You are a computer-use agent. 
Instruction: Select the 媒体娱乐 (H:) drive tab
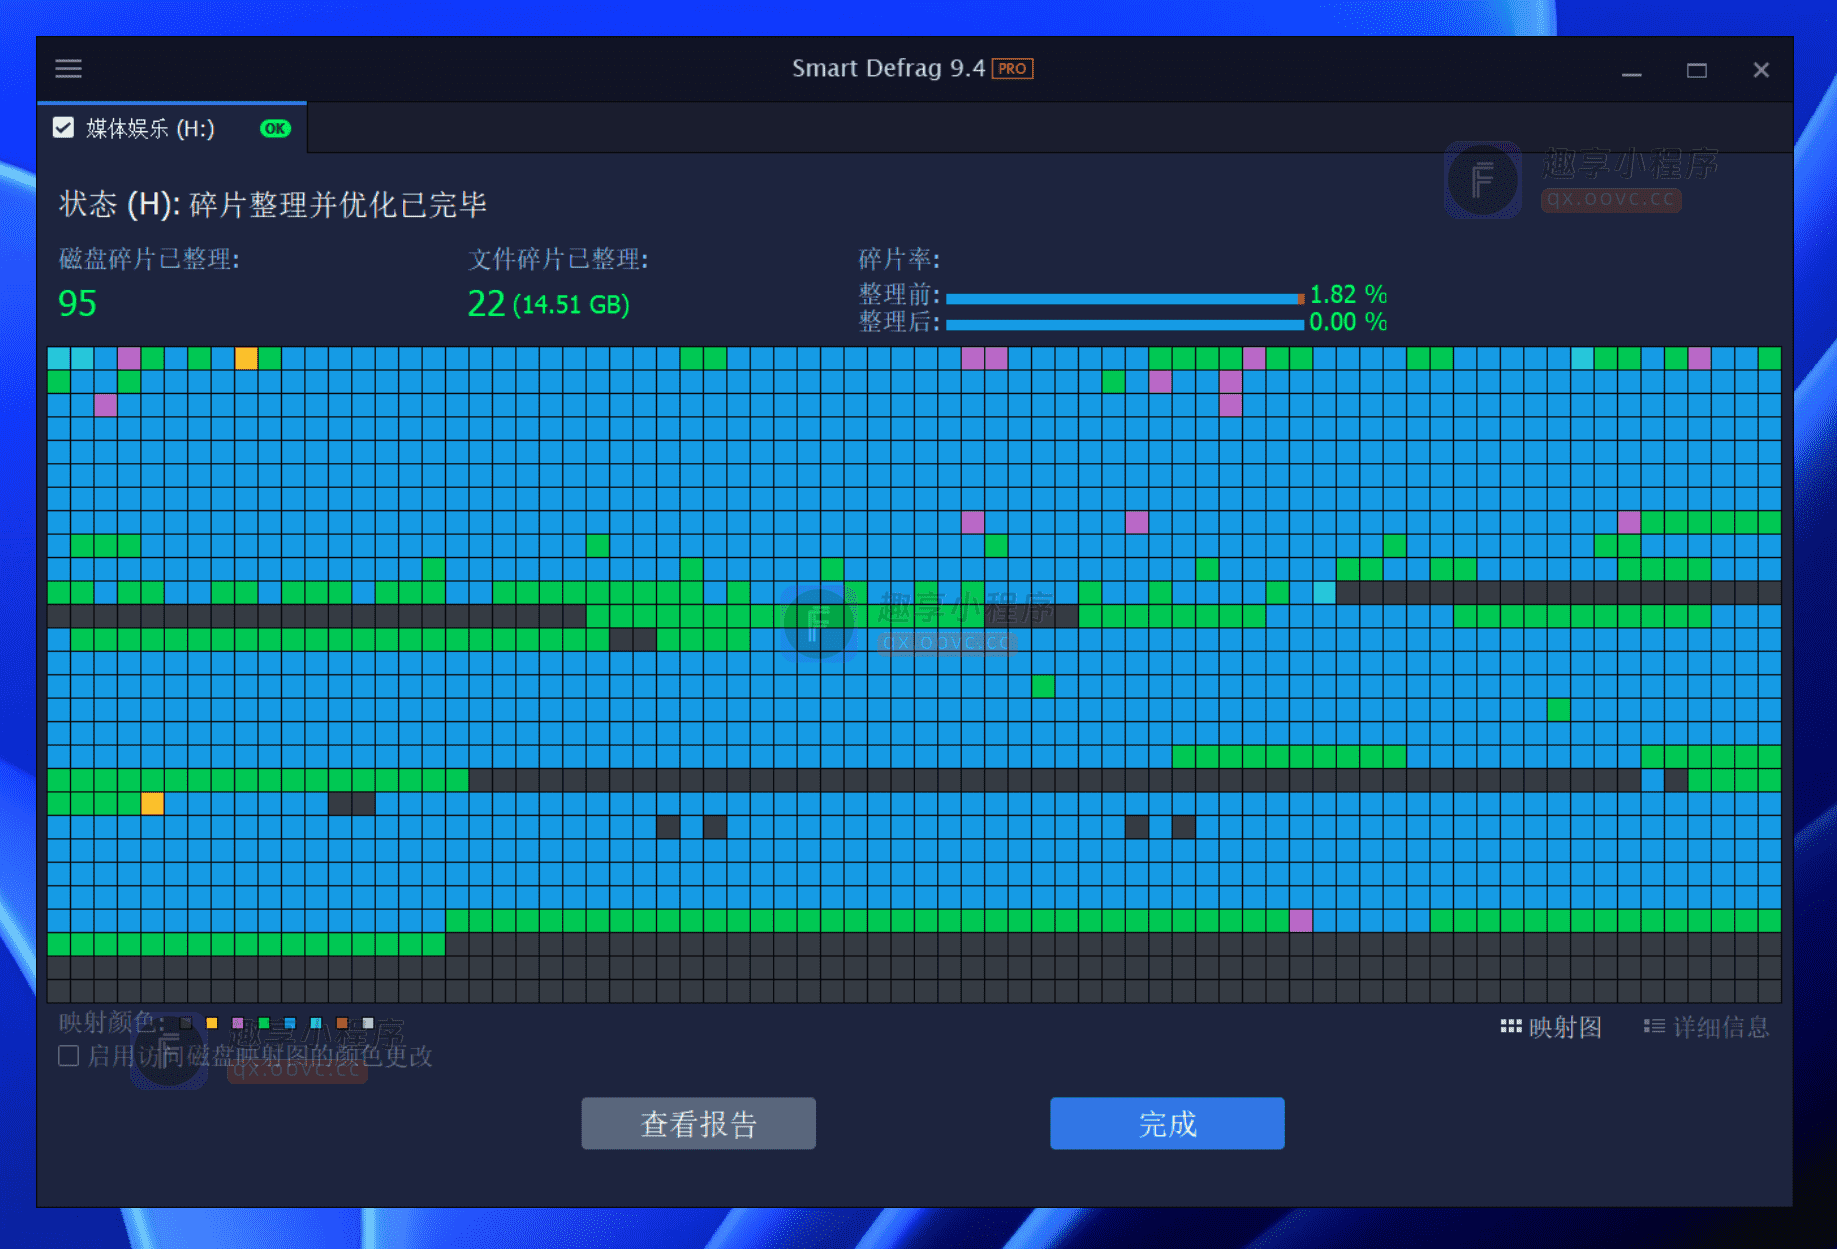(x=172, y=128)
